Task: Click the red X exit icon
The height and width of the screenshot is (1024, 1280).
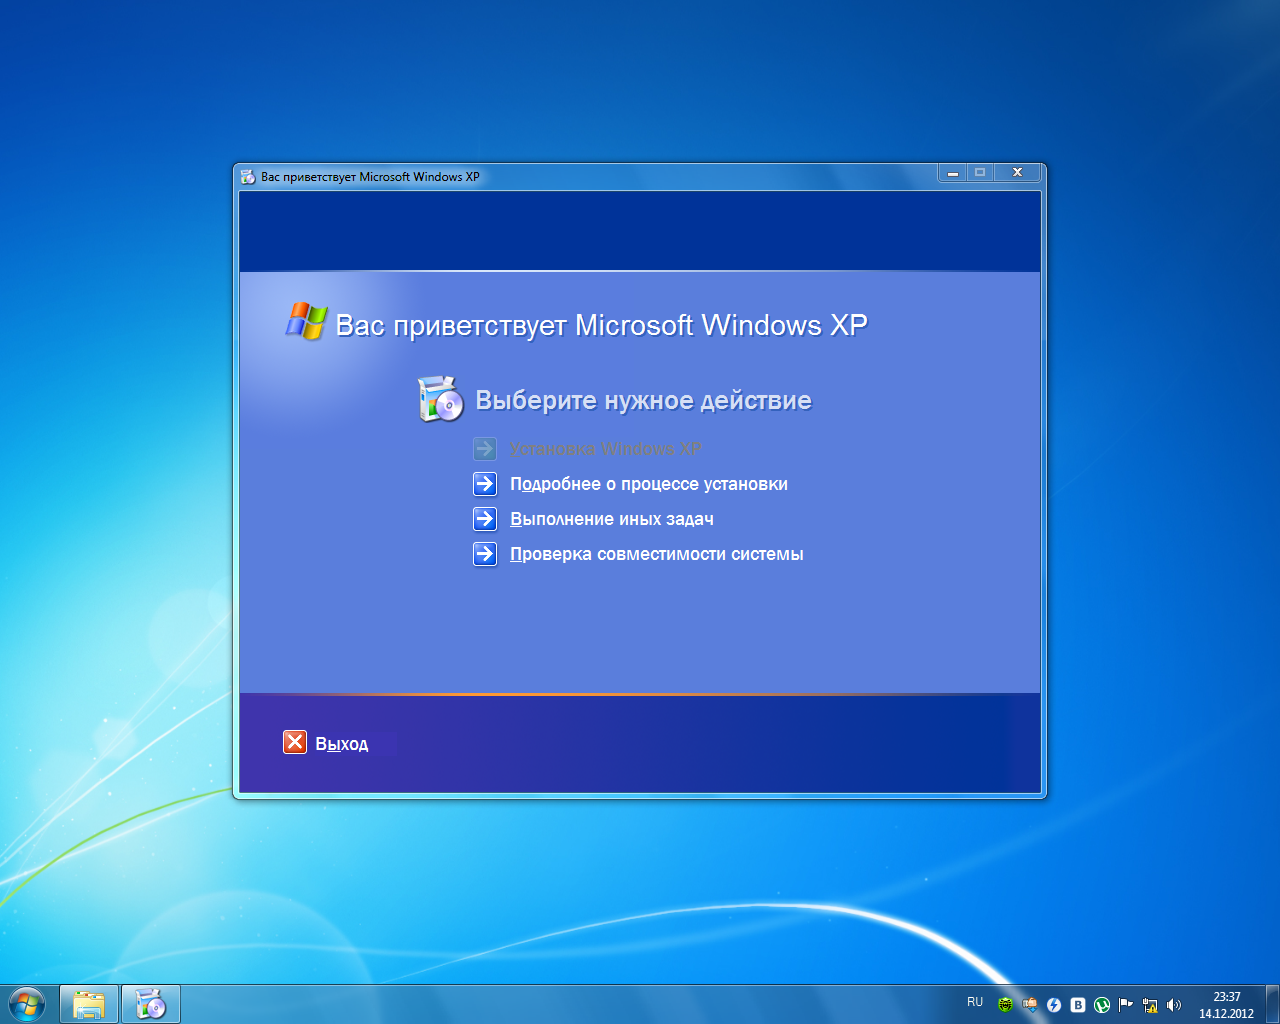Action: click(x=295, y=742)
